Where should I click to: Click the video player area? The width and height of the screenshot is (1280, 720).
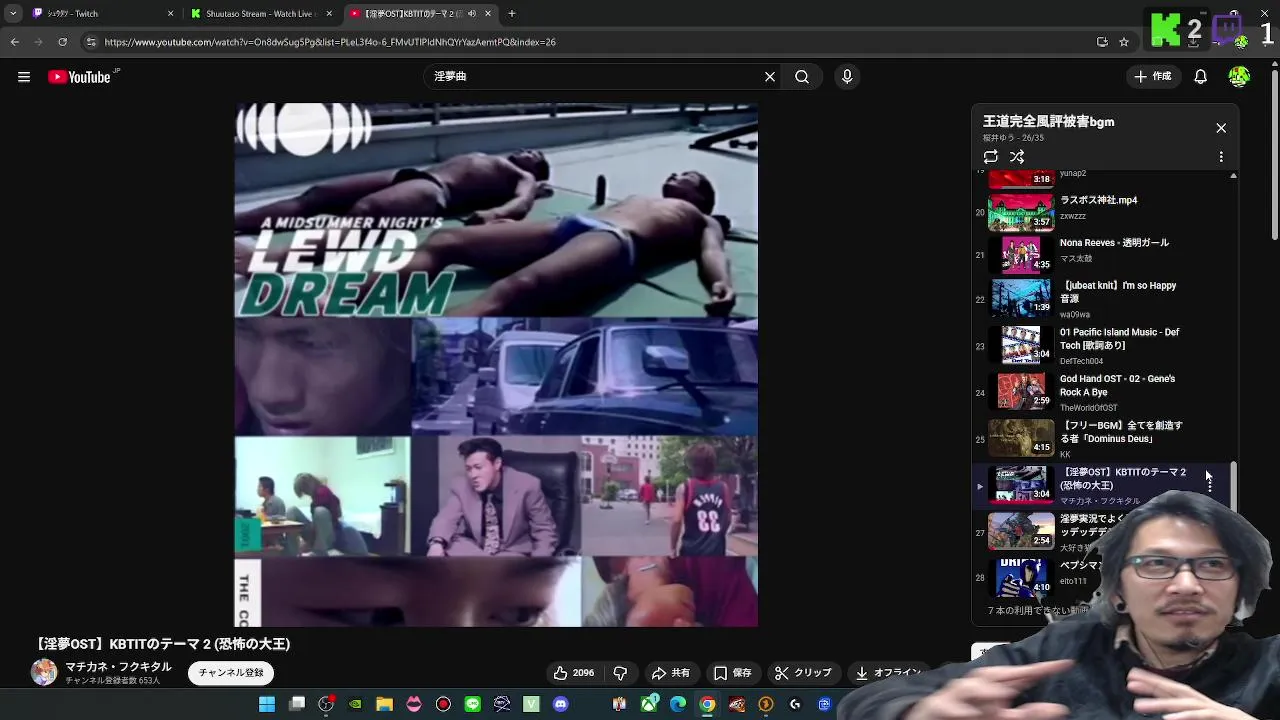click(x=496, y=365)
